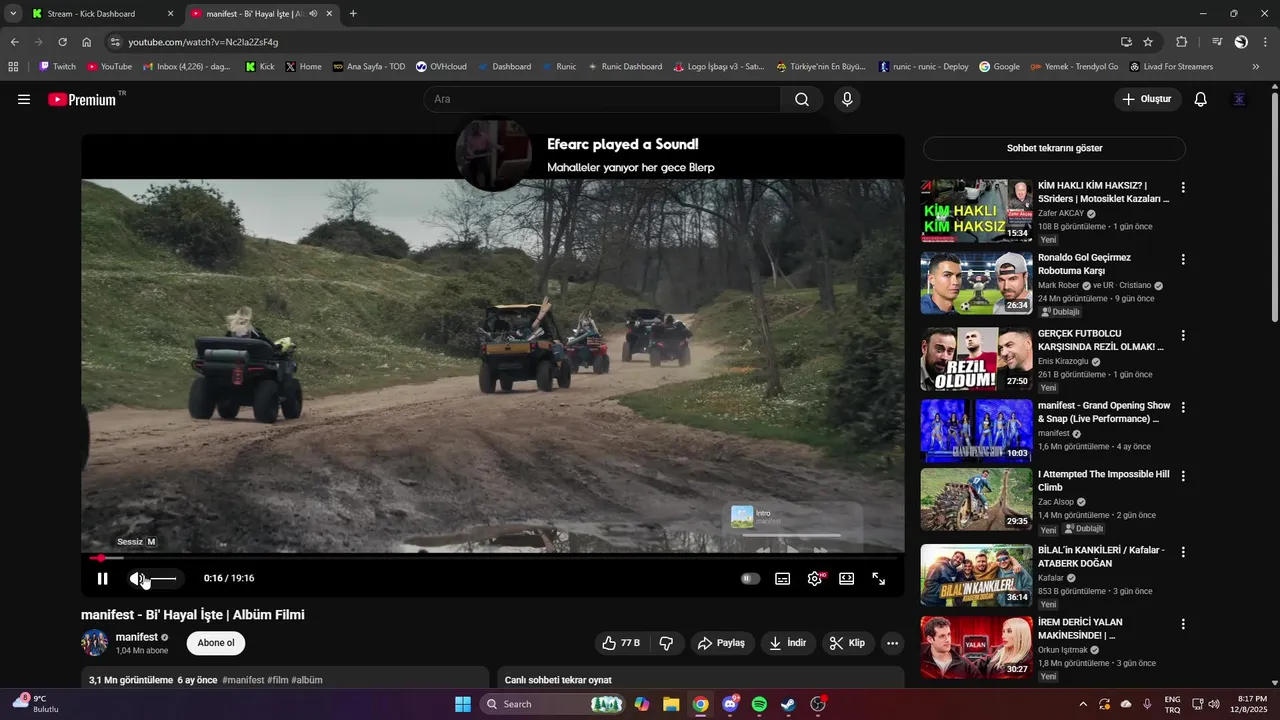Focus the Ara search field

tap(602, 99)
